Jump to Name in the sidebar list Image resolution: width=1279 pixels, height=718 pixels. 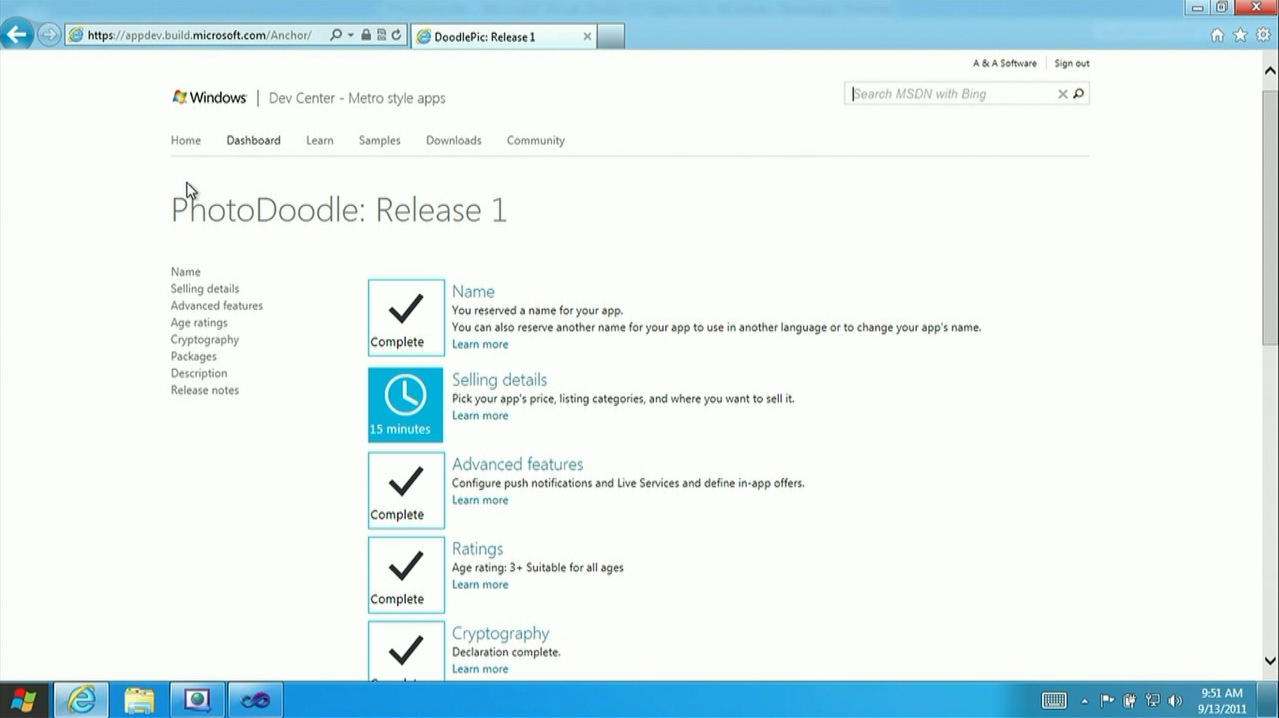[x=186, y=272]
